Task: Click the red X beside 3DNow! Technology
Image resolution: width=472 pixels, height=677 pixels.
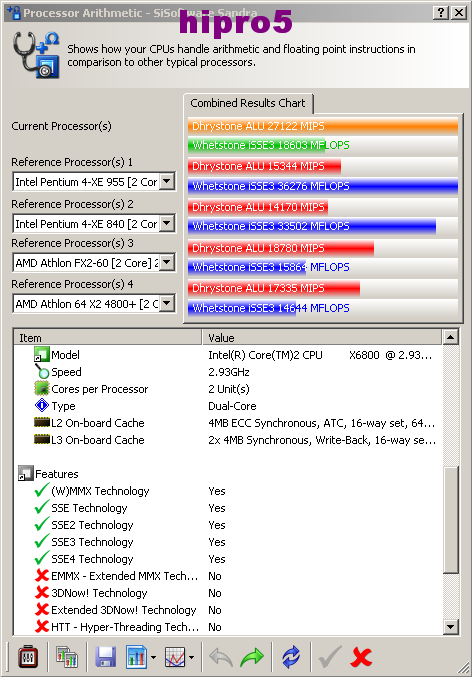Action: (x=42, y=592)
